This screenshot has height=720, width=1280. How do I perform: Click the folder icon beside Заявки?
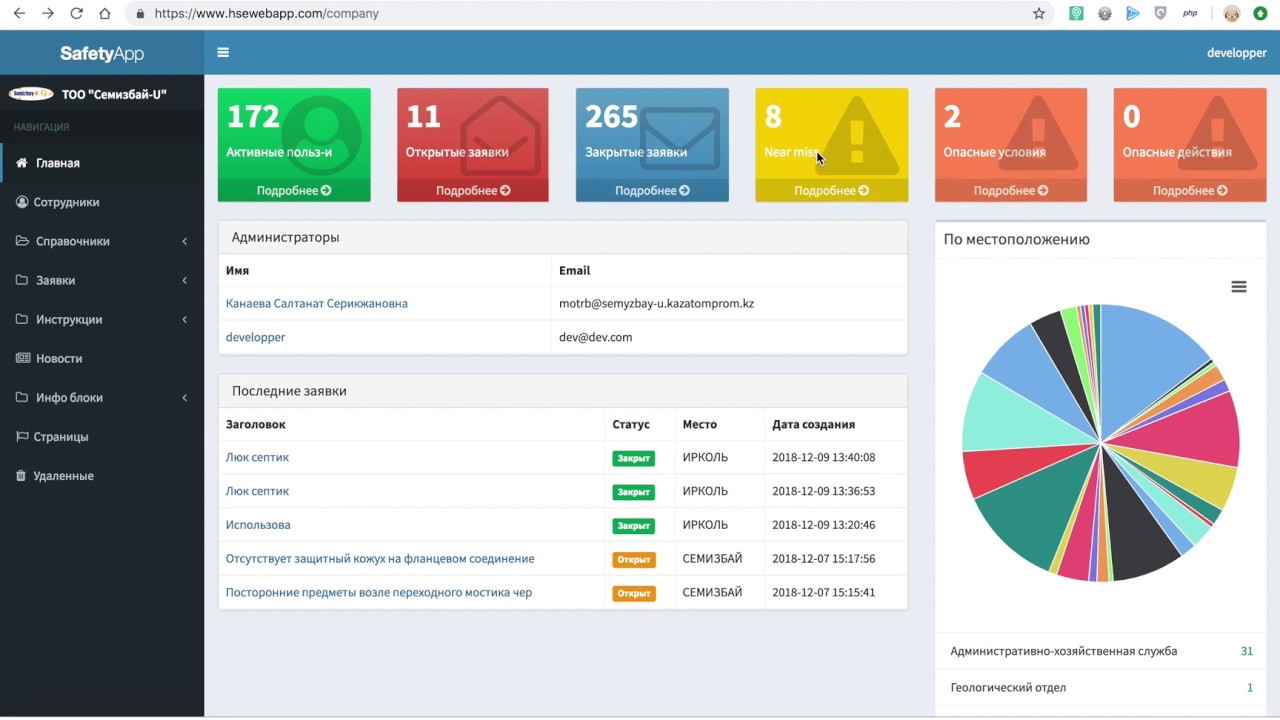(22, 280)
